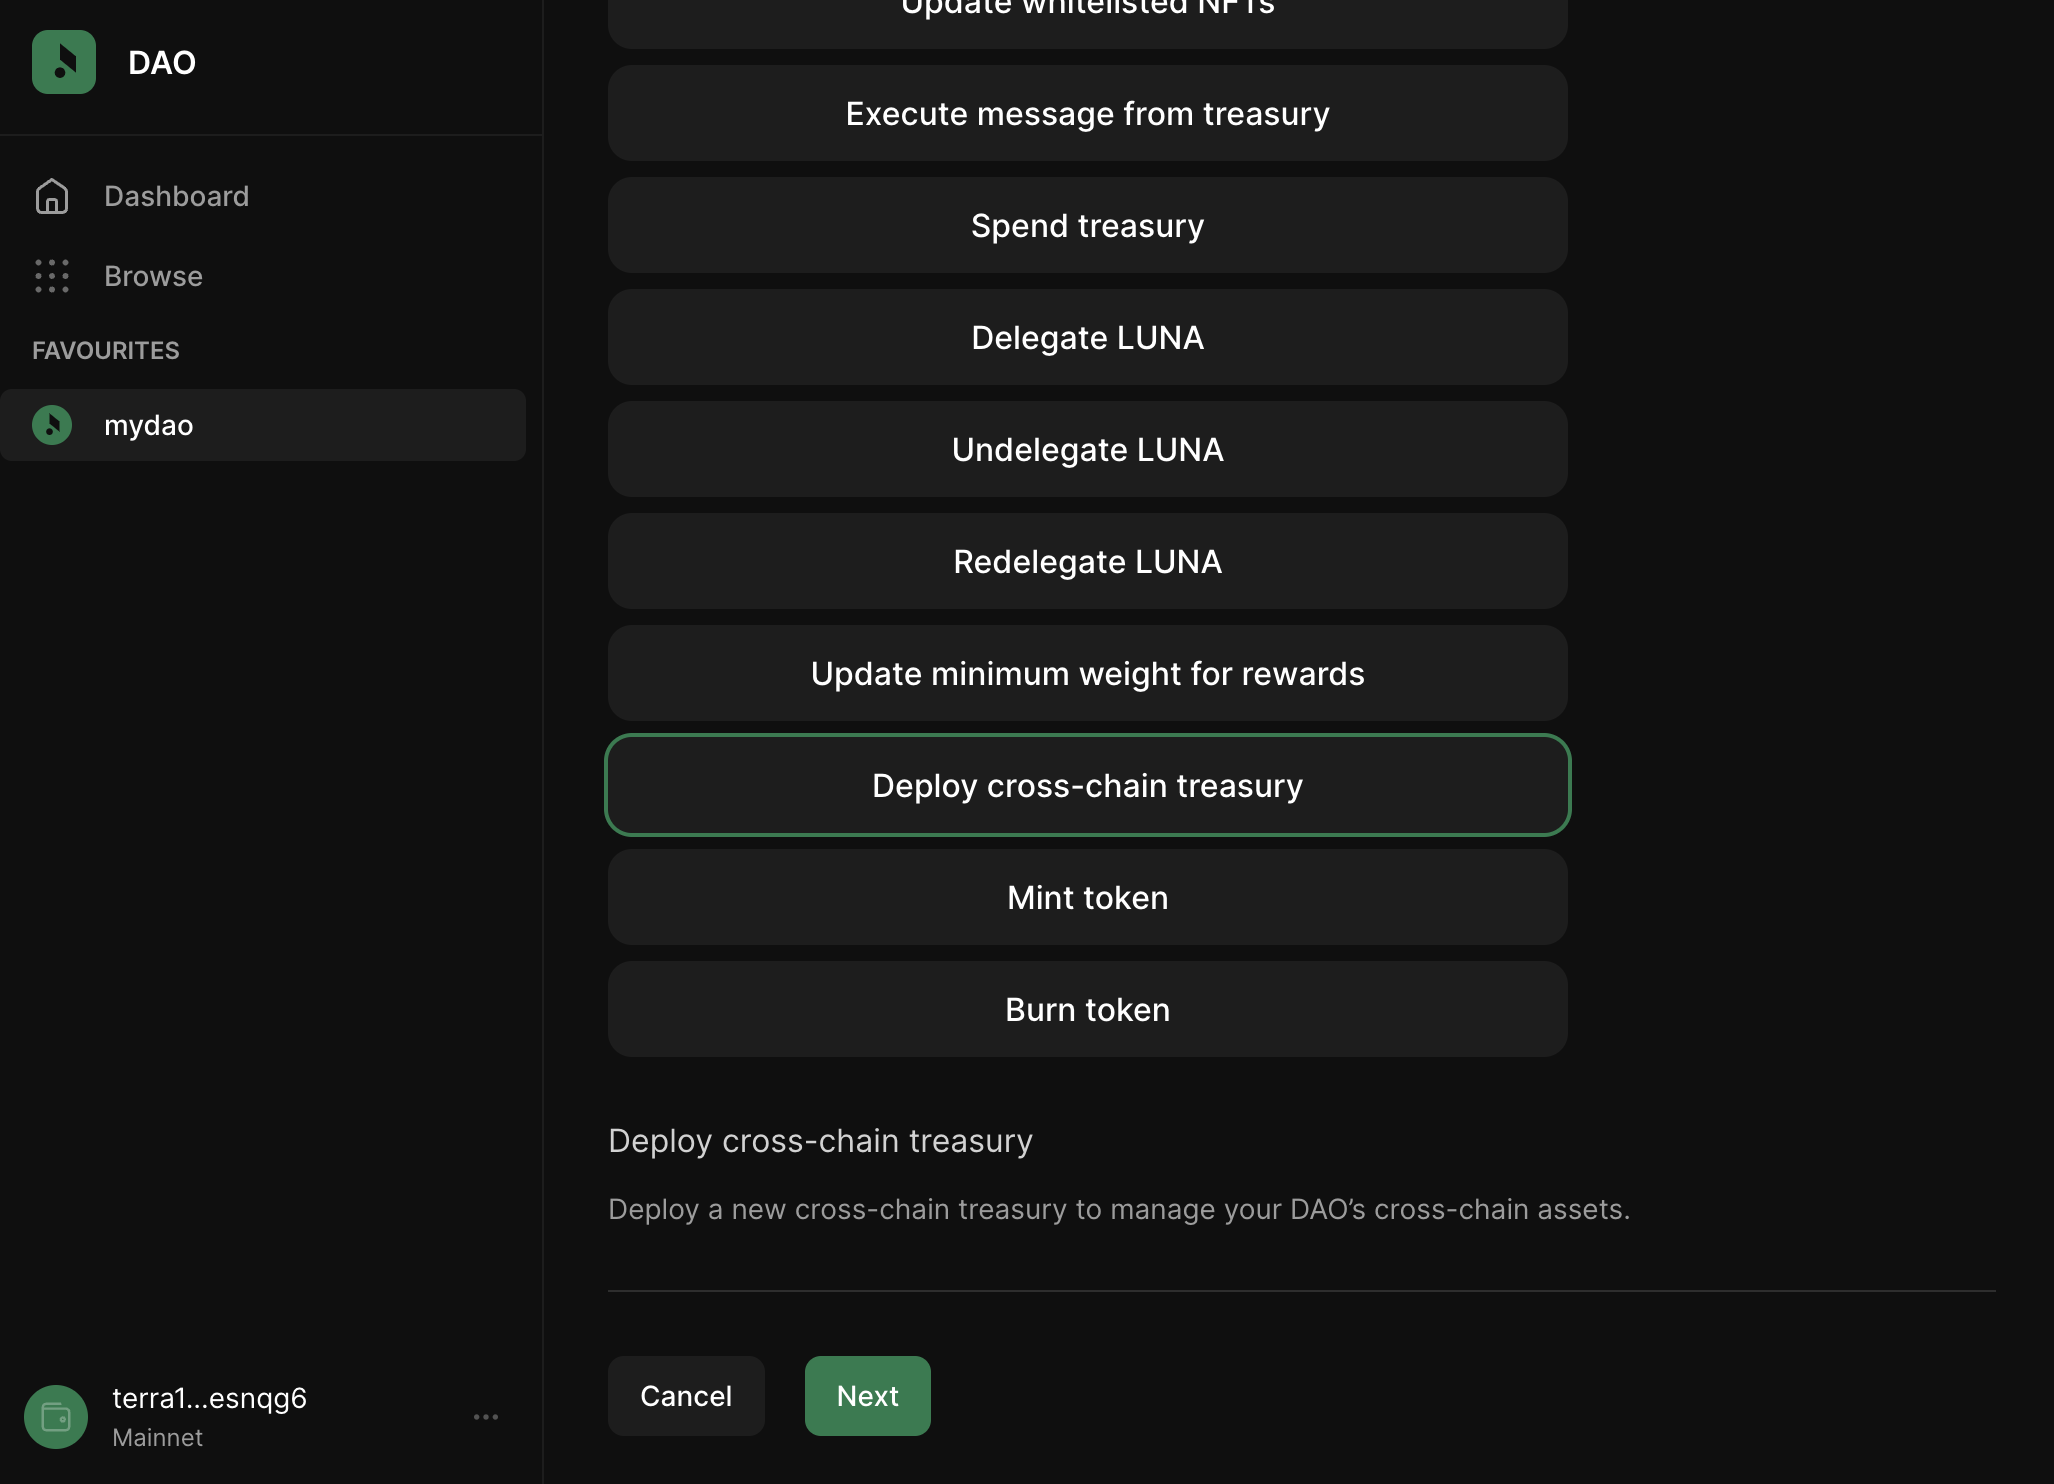This screenshot has width=2054, height=1484.
Task: Open the wallet three-dots menu
Action: (x=486, y=1416)
